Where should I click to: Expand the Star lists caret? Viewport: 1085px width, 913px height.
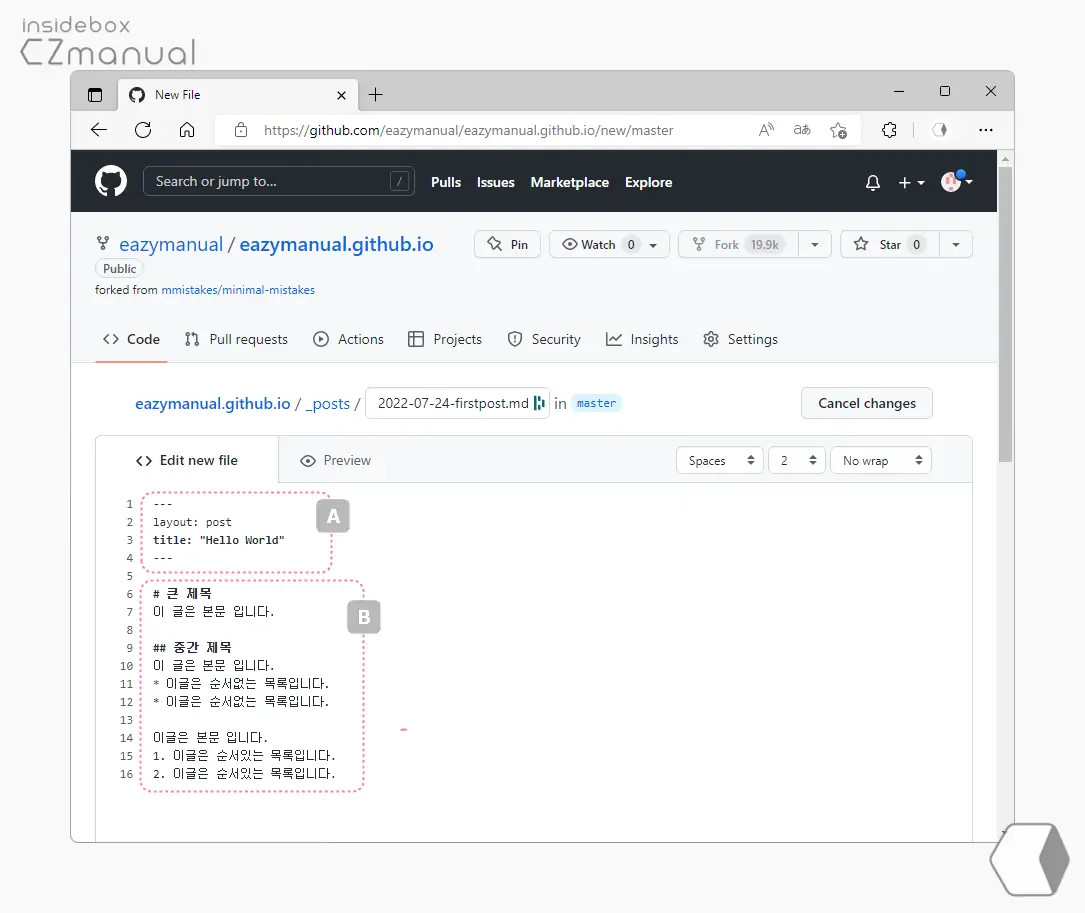956,244
